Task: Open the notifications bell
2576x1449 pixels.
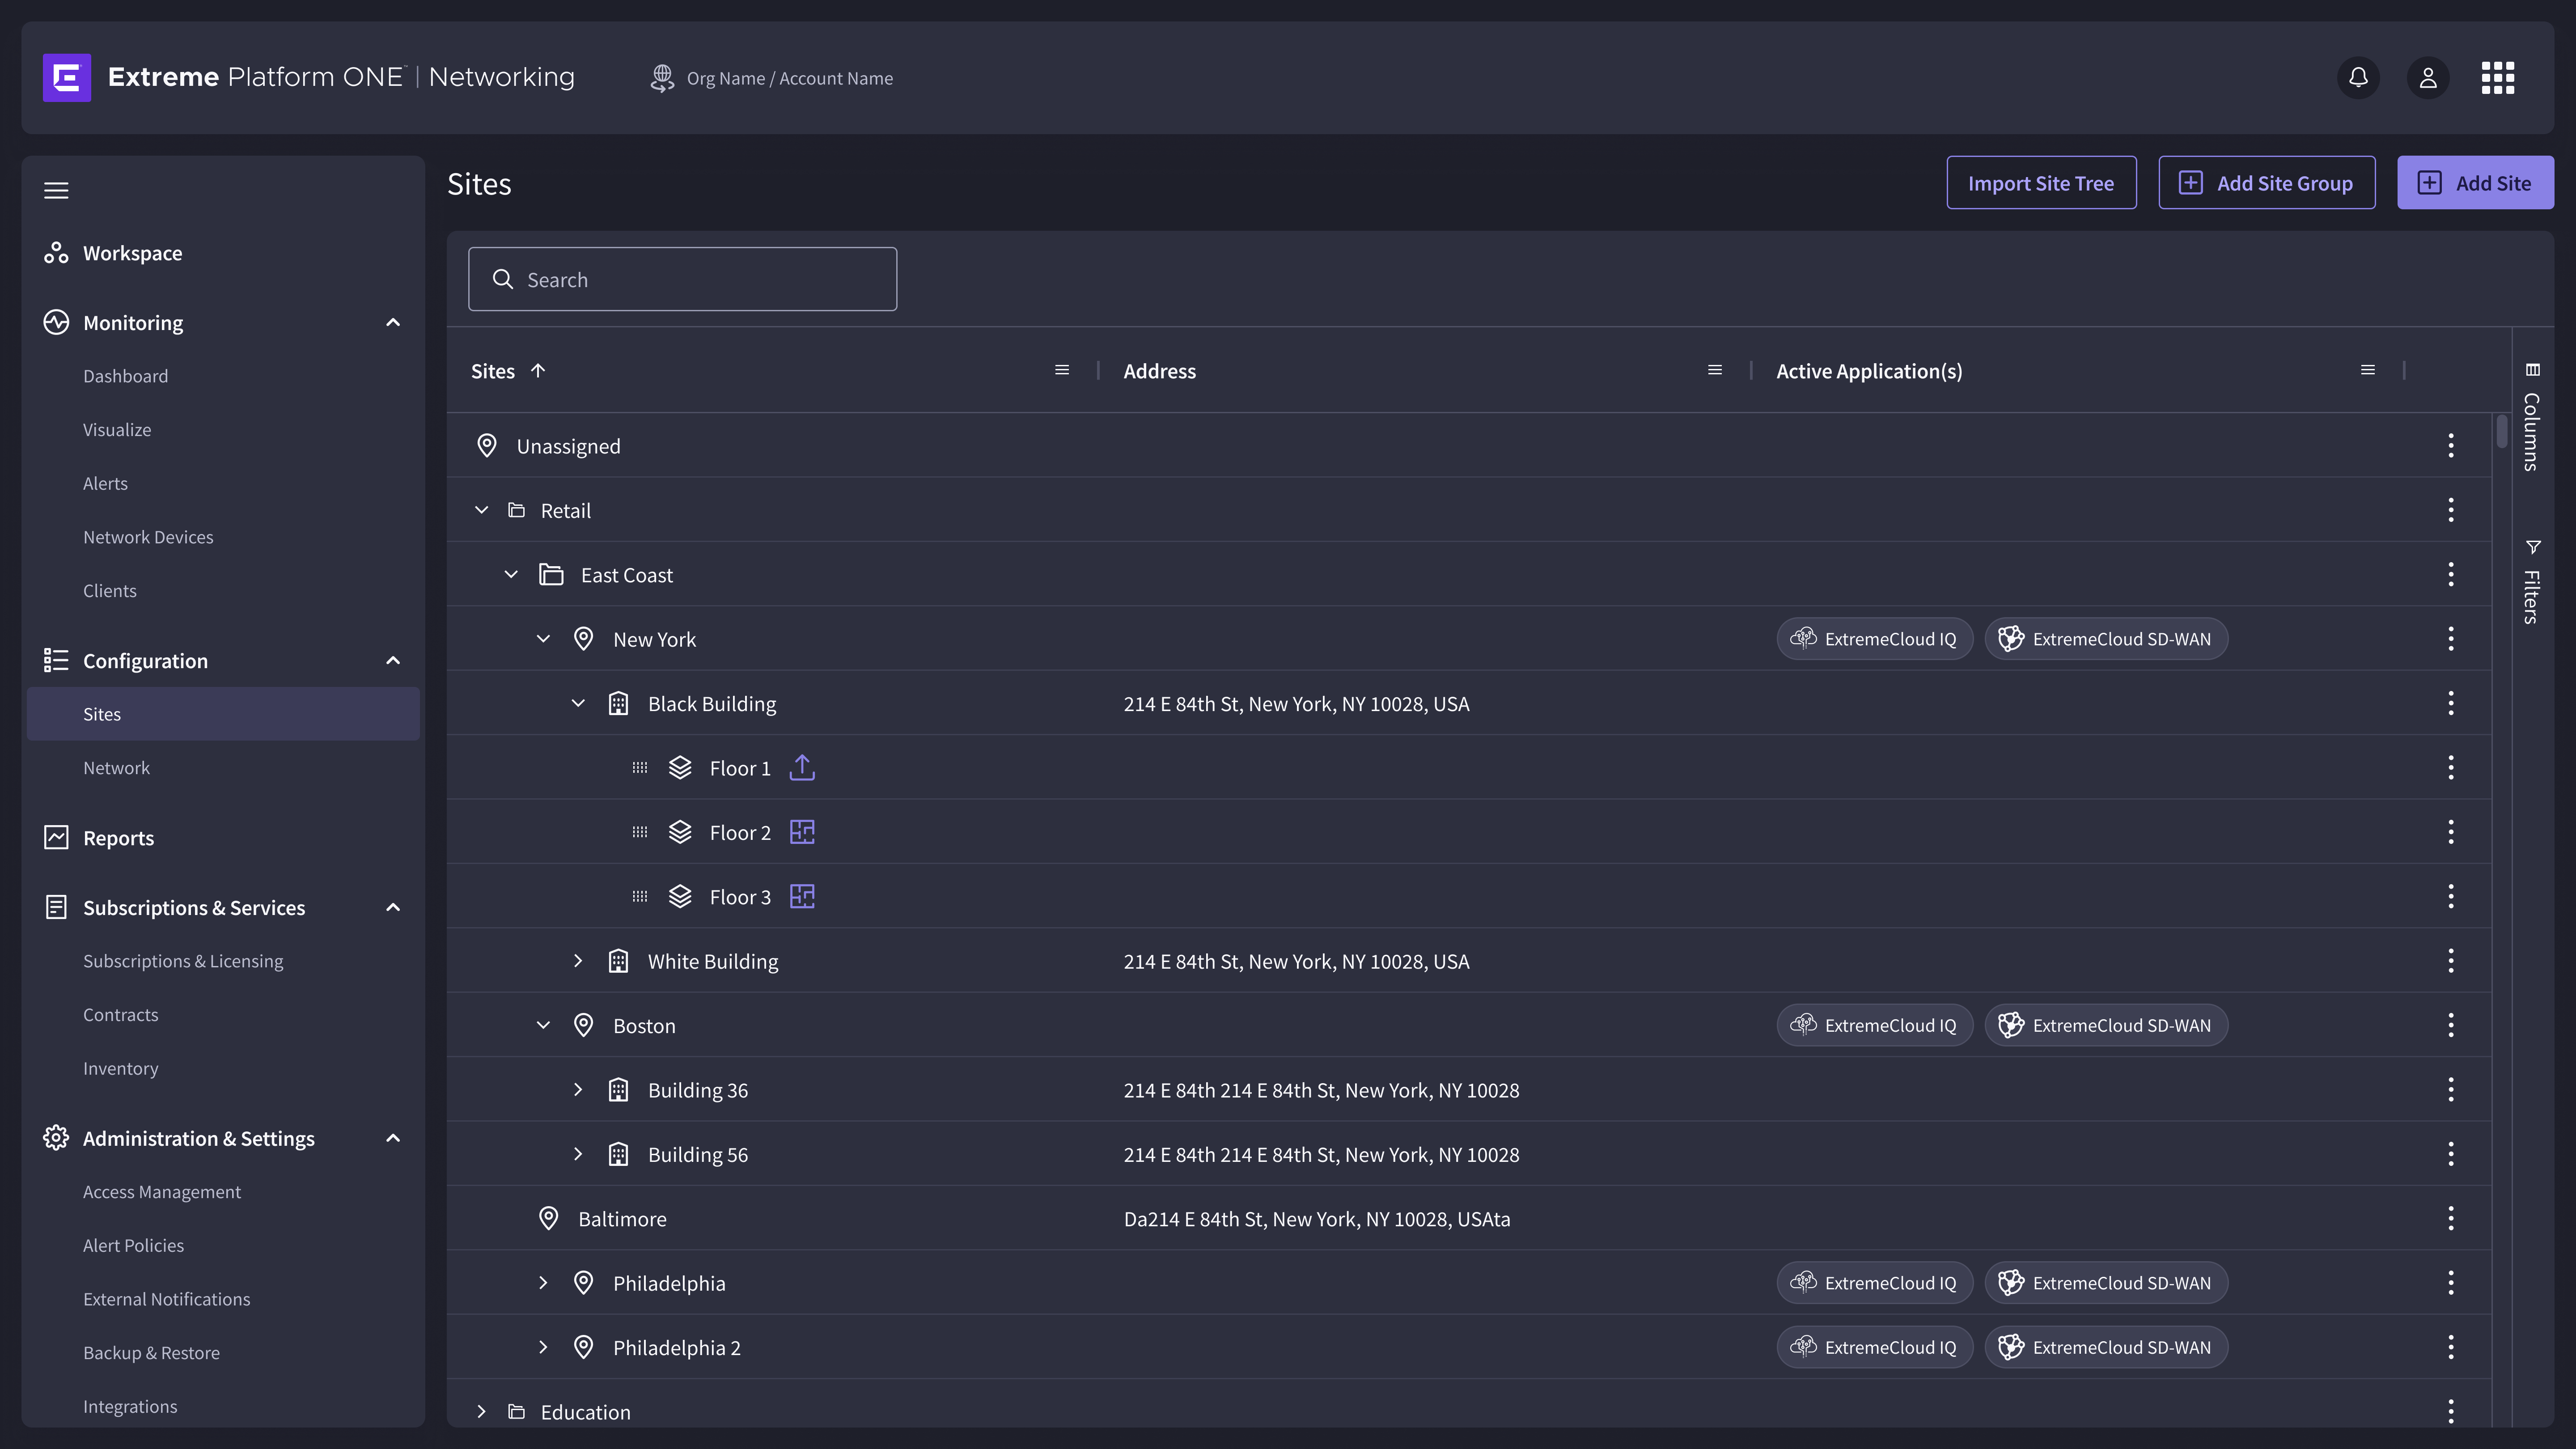Action: point(2358,77)
